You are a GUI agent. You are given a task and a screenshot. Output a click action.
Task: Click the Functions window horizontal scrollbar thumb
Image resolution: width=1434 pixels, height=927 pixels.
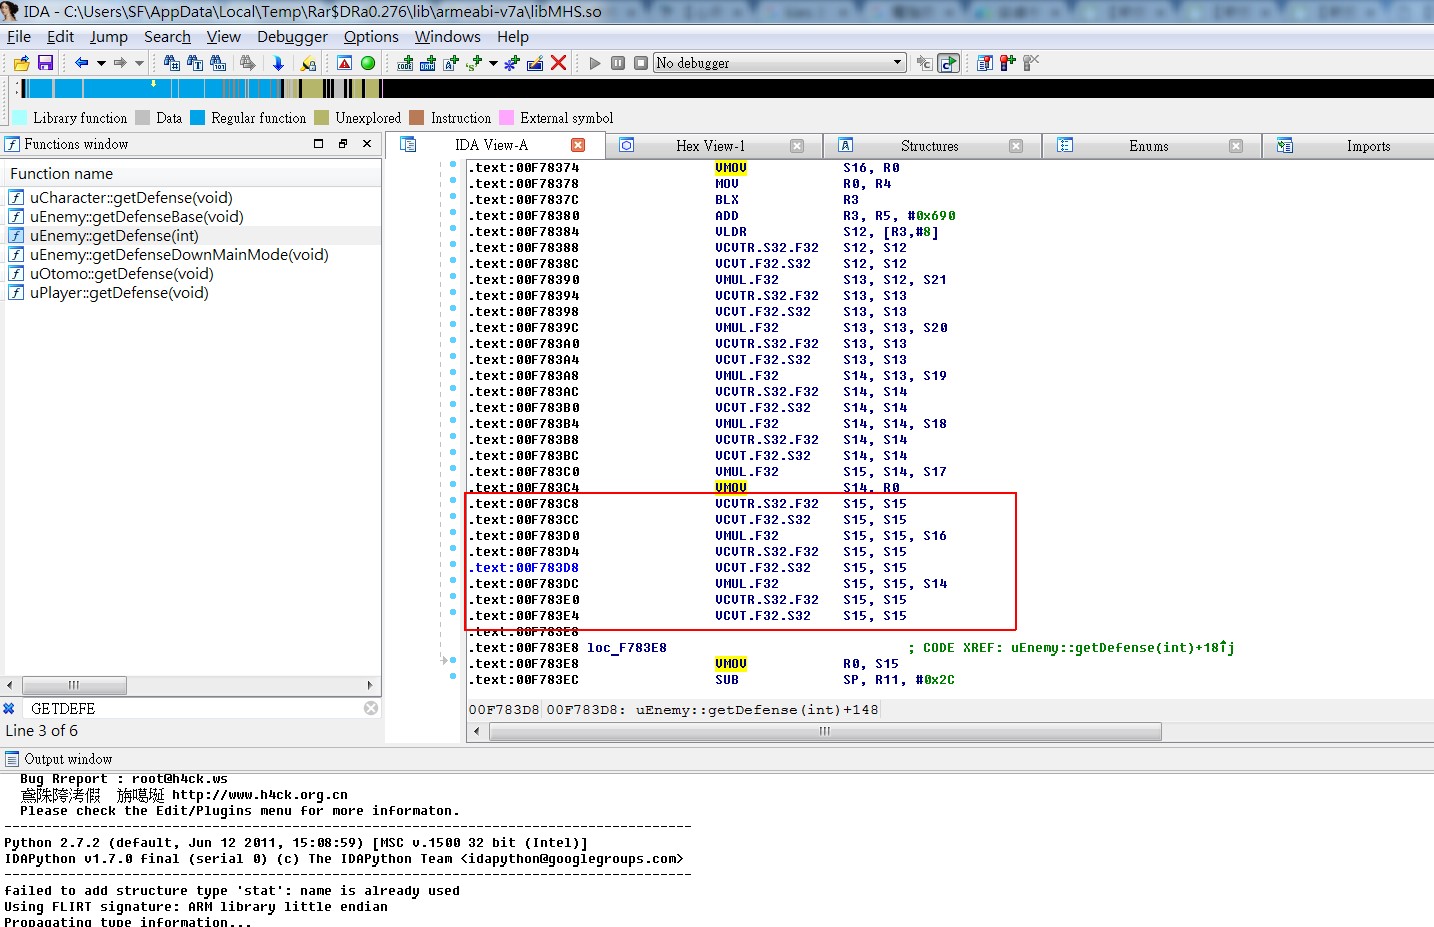point(74,685)
